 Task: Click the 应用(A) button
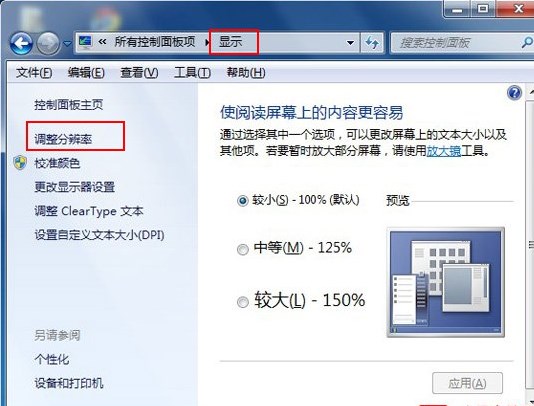[467, 383]
